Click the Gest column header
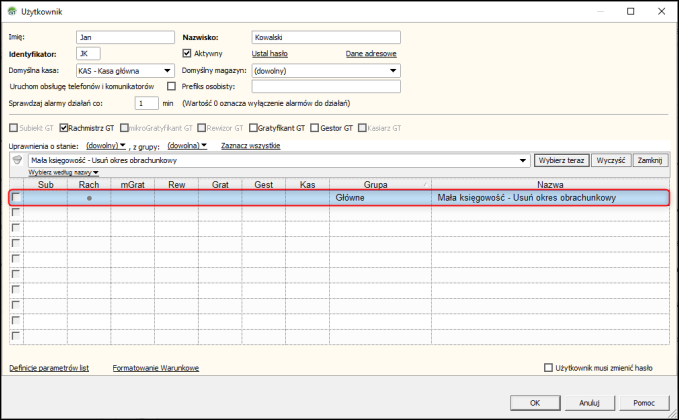The width and height of the screenshot is (679, 420). 264,184
